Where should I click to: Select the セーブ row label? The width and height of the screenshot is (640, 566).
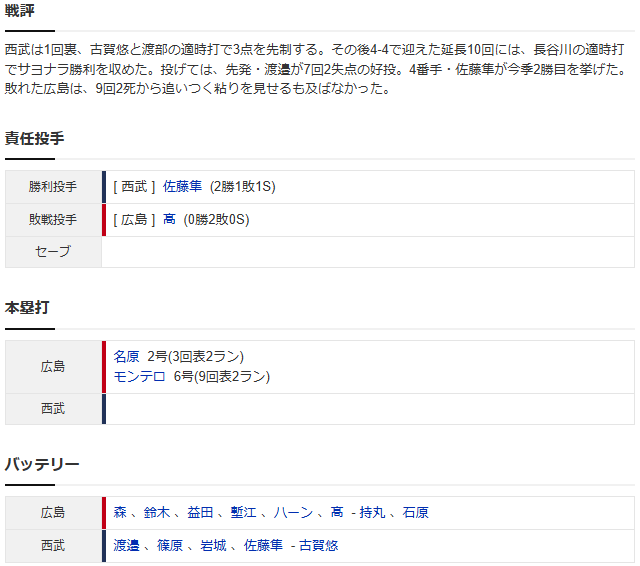[x=53, y=251]
